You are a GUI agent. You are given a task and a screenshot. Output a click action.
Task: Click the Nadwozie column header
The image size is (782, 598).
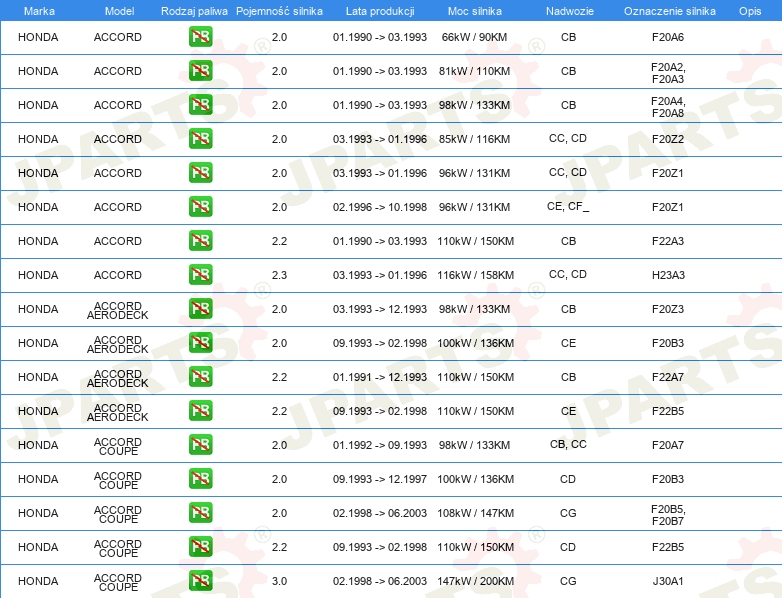pos(570,11)
